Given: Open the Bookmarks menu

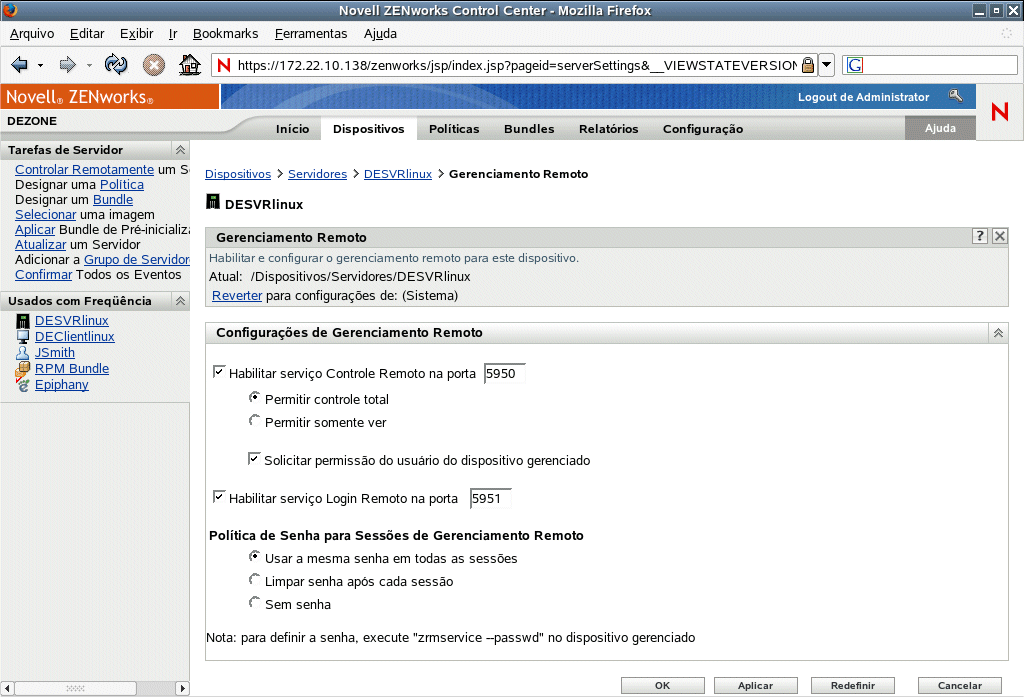Looking at the screenshot, I should click(x=225, y=33).
